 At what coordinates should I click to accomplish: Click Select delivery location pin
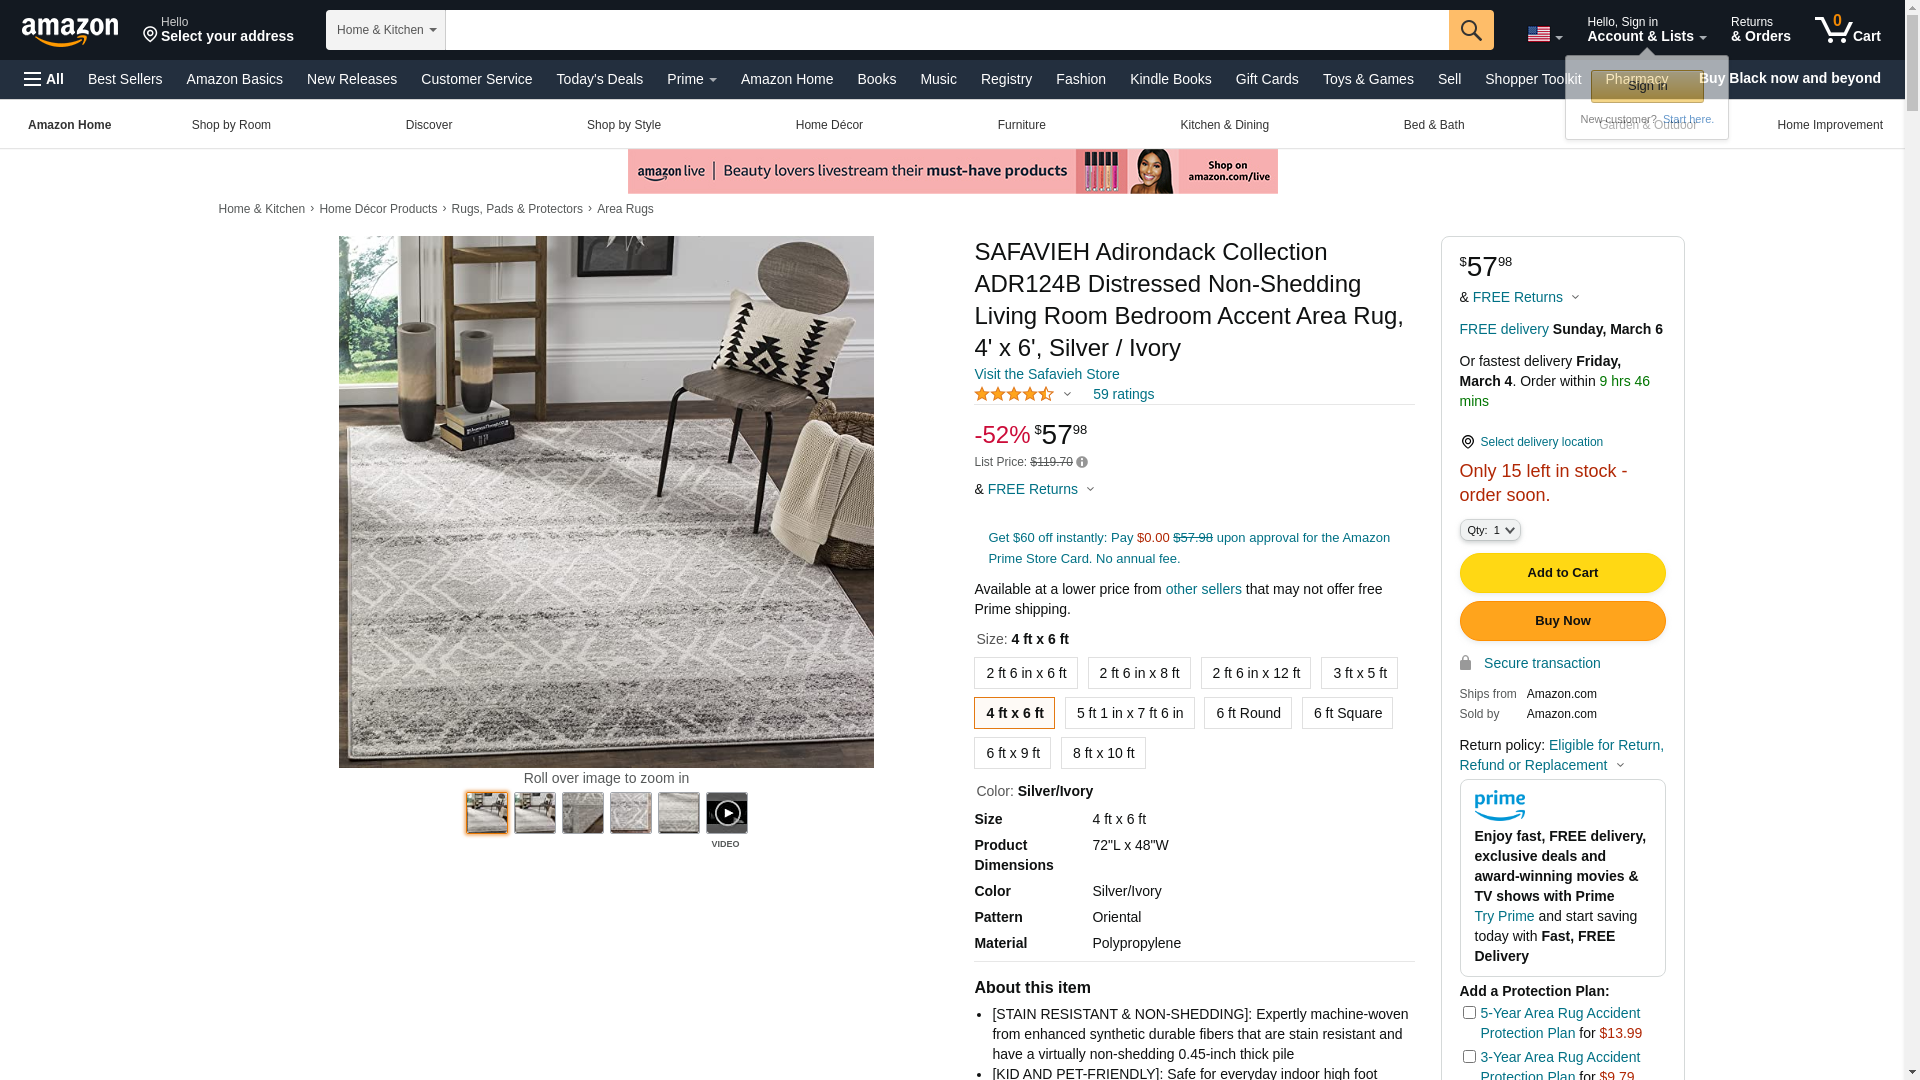click(x=1467, y=442)
